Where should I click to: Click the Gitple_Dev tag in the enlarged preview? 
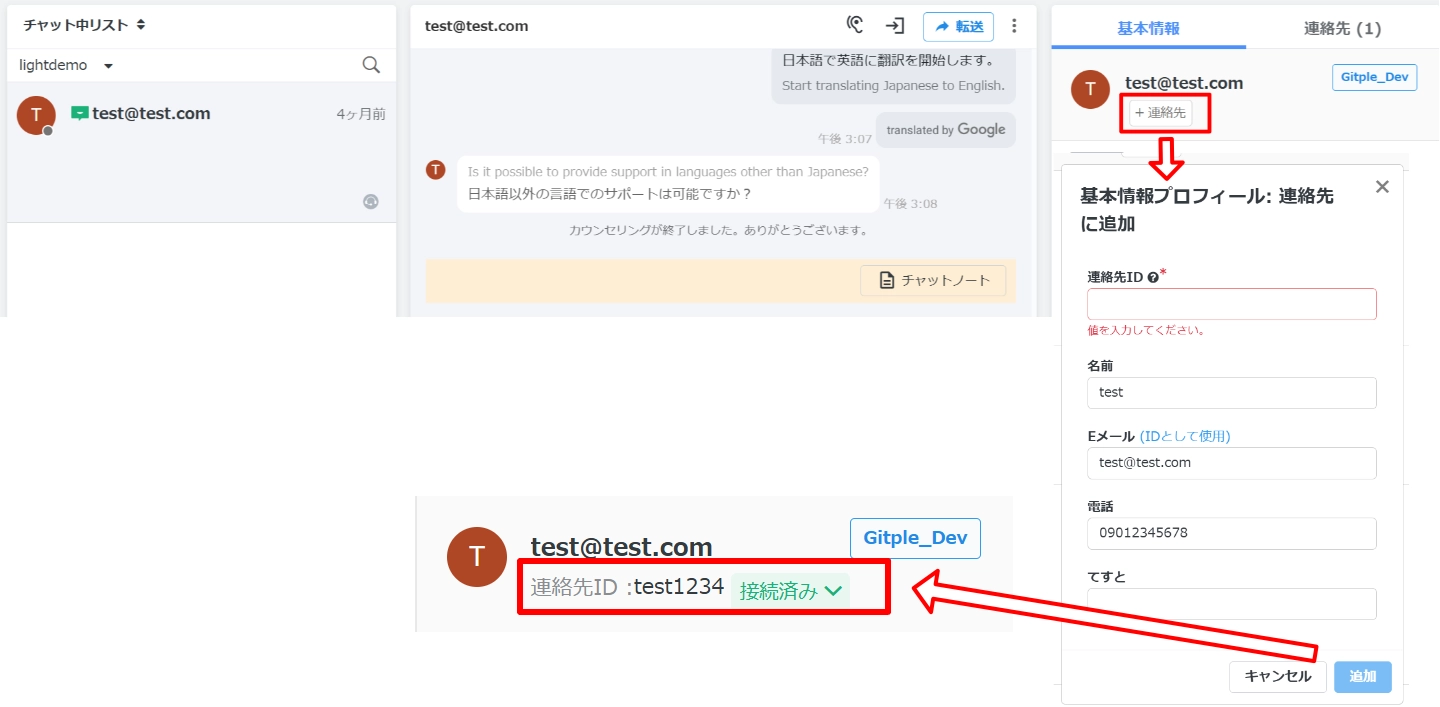[915, 538]
